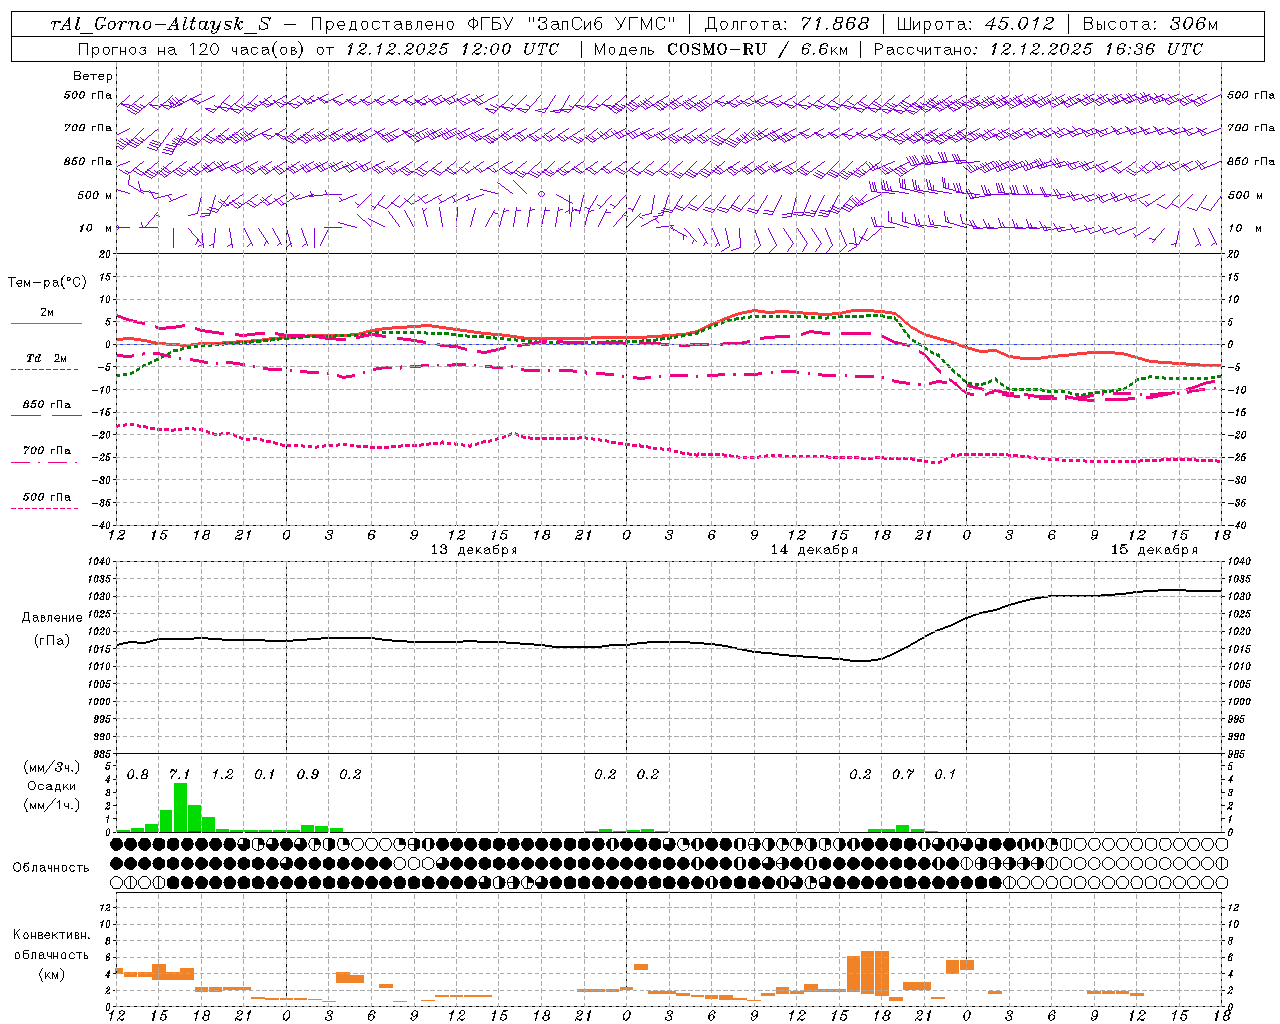This screenshot has width=1280, height=1024.
Task: Click the Высота: 306м header field
Action: click(x=1150, y=24)
